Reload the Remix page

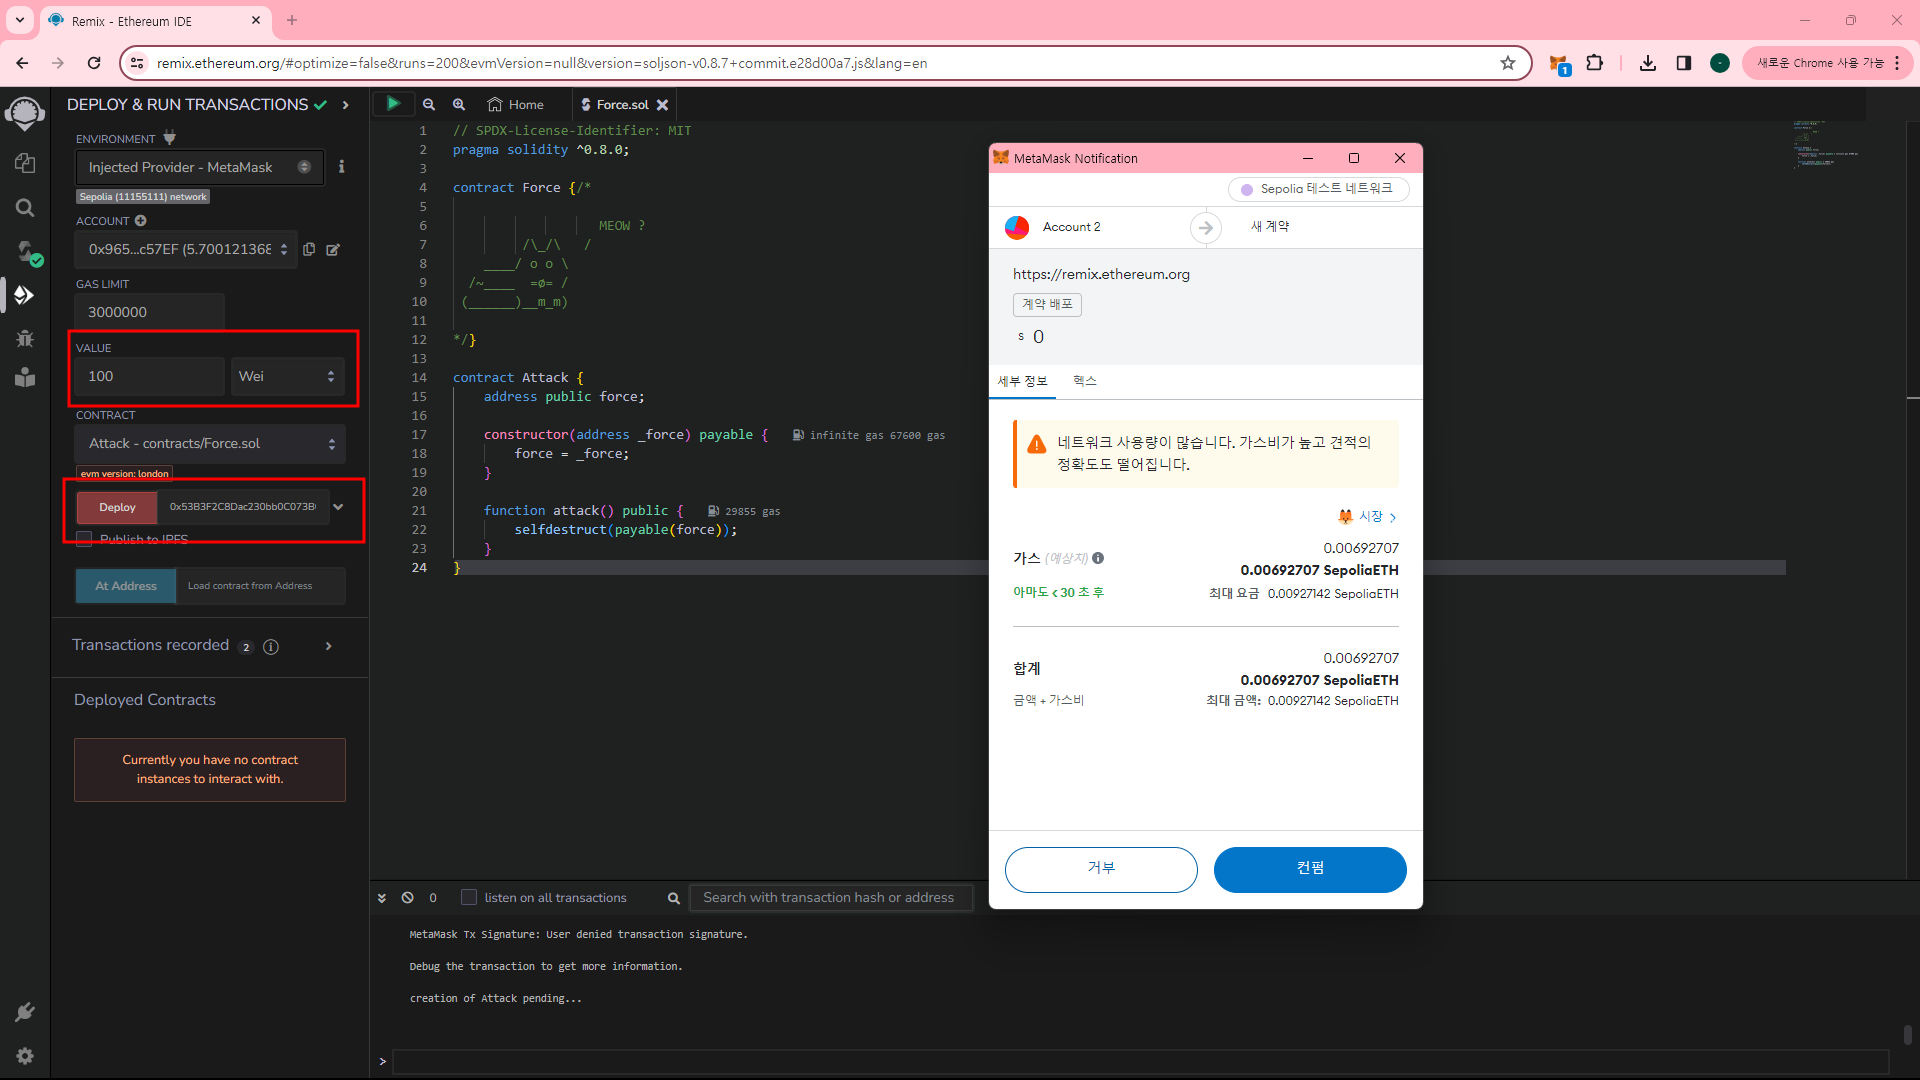[94, 63]
